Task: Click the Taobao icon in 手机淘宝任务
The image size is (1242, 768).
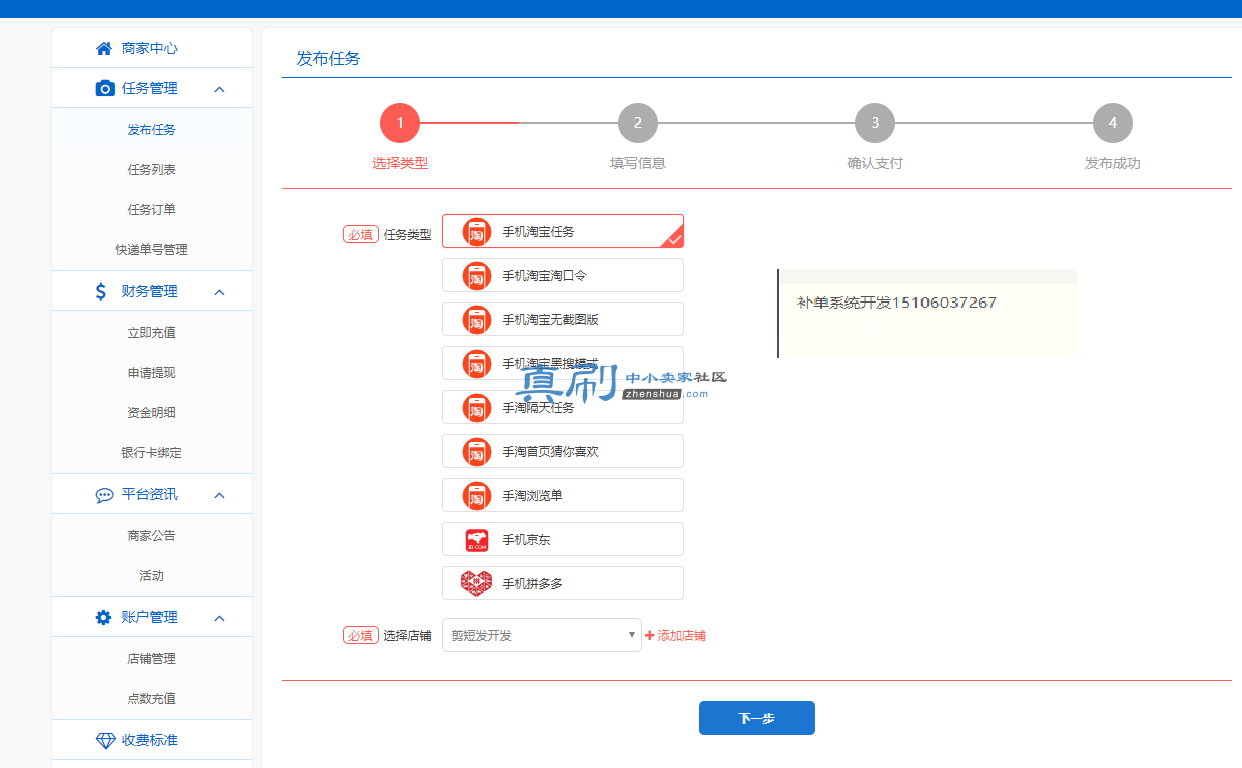Action: (477, 231)
